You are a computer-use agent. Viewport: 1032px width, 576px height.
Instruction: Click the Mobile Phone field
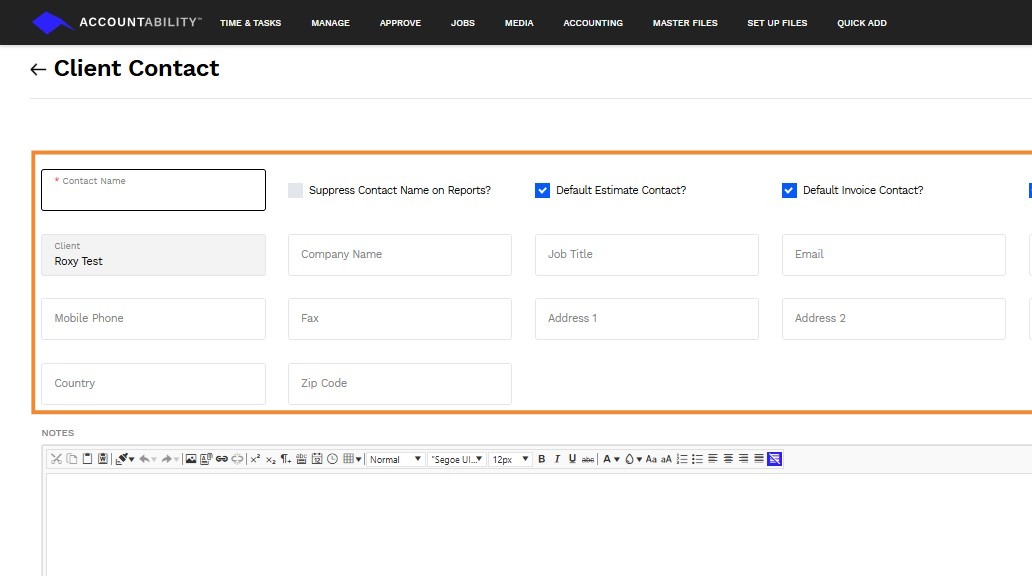click(x=153, y=319)
